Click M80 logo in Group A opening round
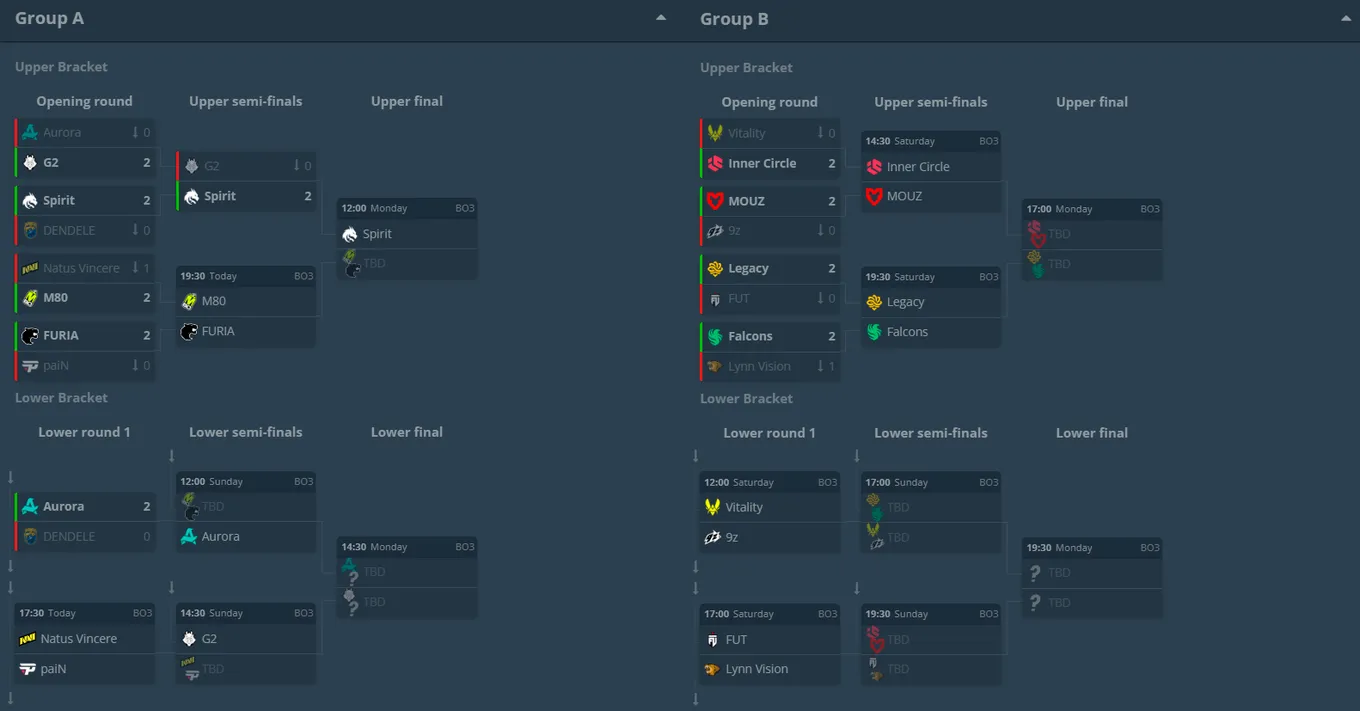1360x711 pixels. click(x=30, y=297)
